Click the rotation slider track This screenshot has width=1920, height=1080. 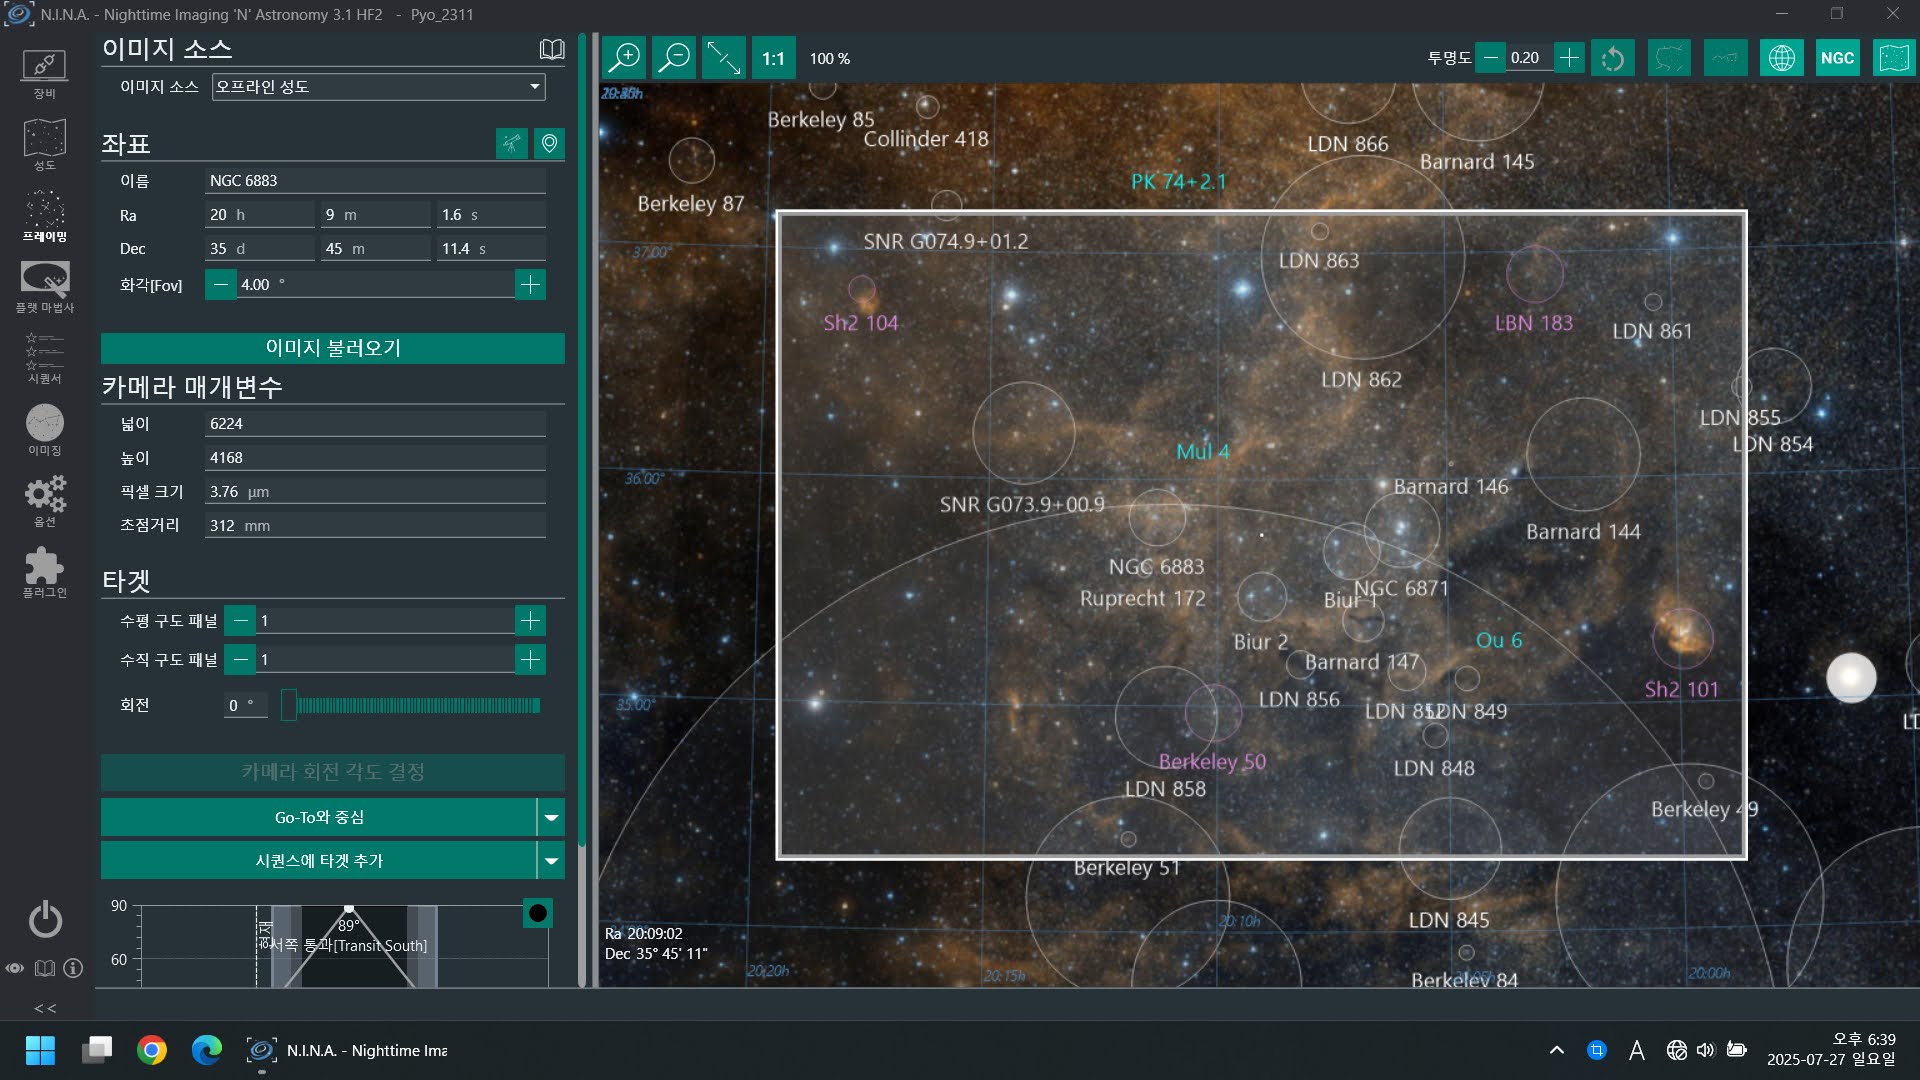[x=417, y=706]
